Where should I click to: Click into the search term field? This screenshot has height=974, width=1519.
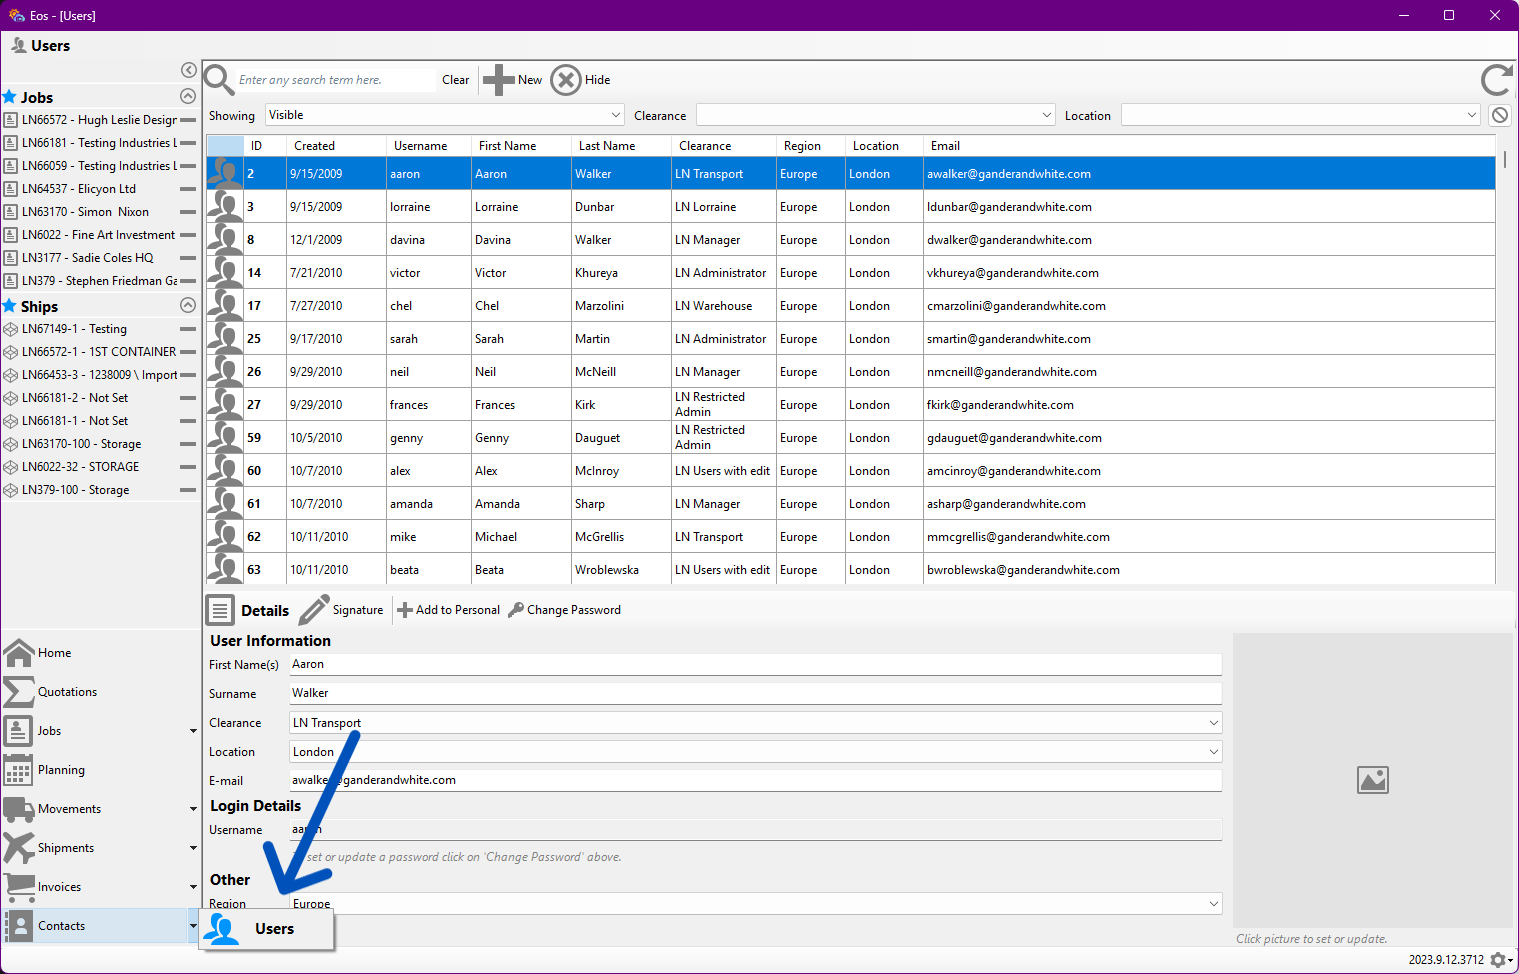[335, 80]
